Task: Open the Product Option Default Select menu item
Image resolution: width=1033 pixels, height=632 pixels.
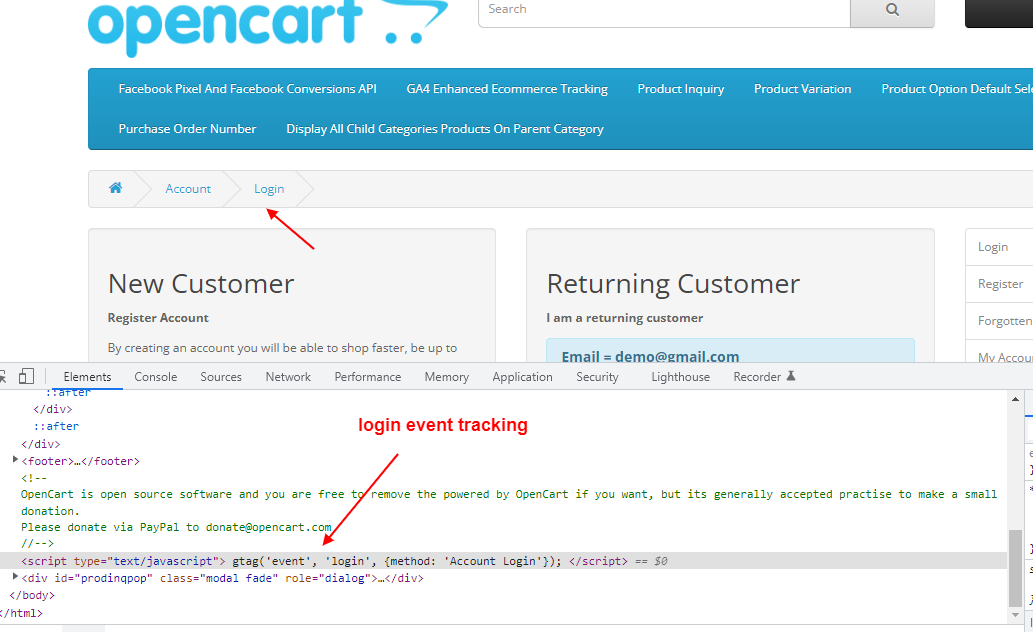Action: [x=957, y=89]
